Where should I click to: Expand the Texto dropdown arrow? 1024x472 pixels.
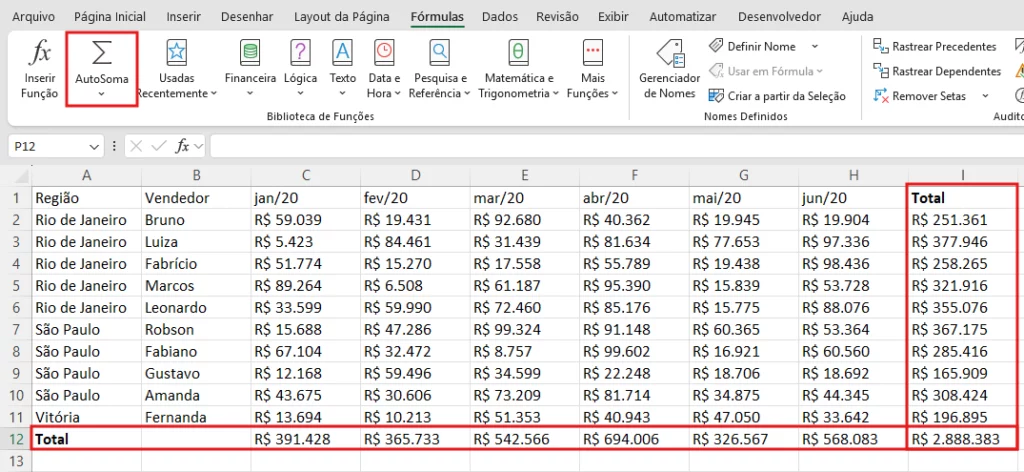(x=342, y=93)
